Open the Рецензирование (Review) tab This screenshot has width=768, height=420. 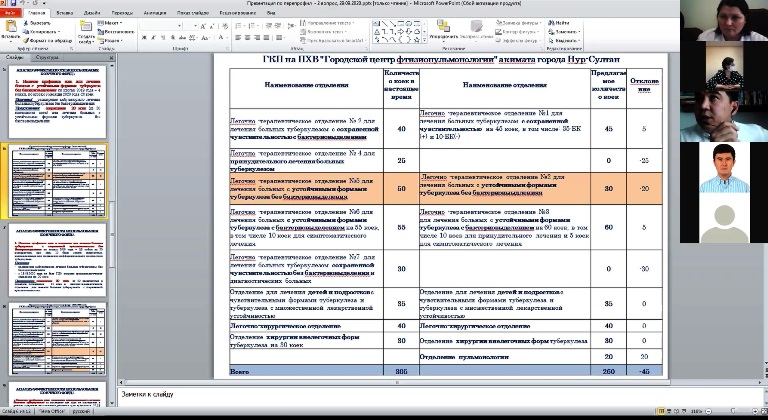point(239,13)
